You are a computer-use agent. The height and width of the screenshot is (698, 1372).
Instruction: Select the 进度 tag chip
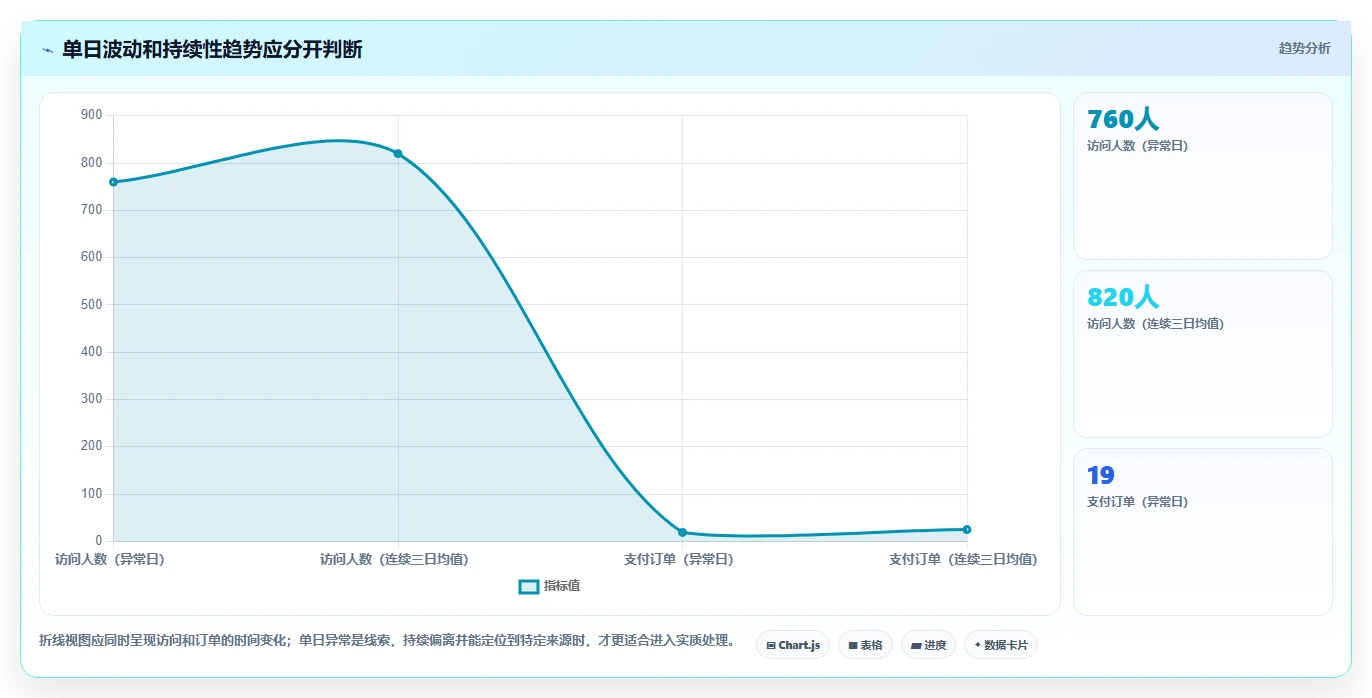(x=928, y=645)
